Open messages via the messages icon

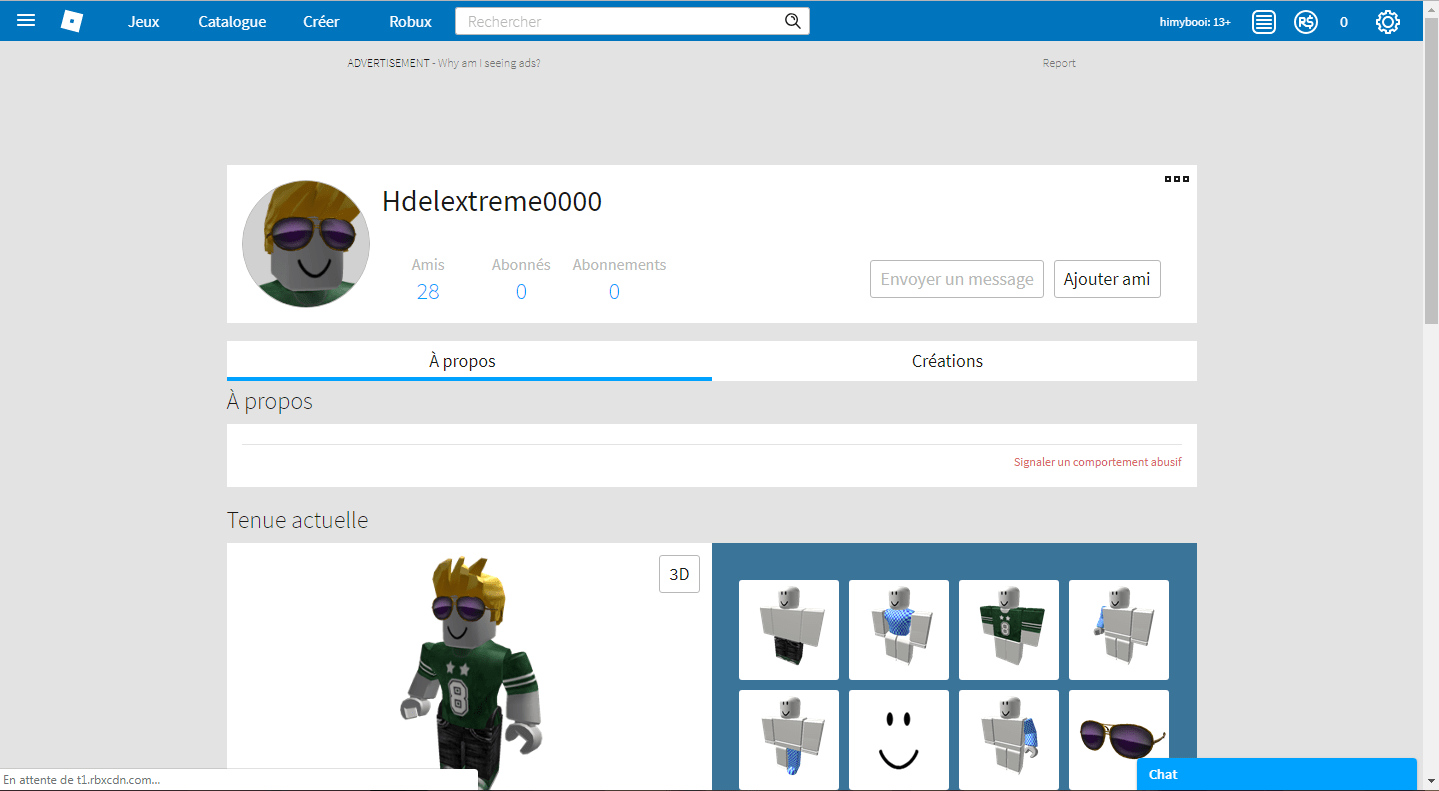[x=1262, y=20]
